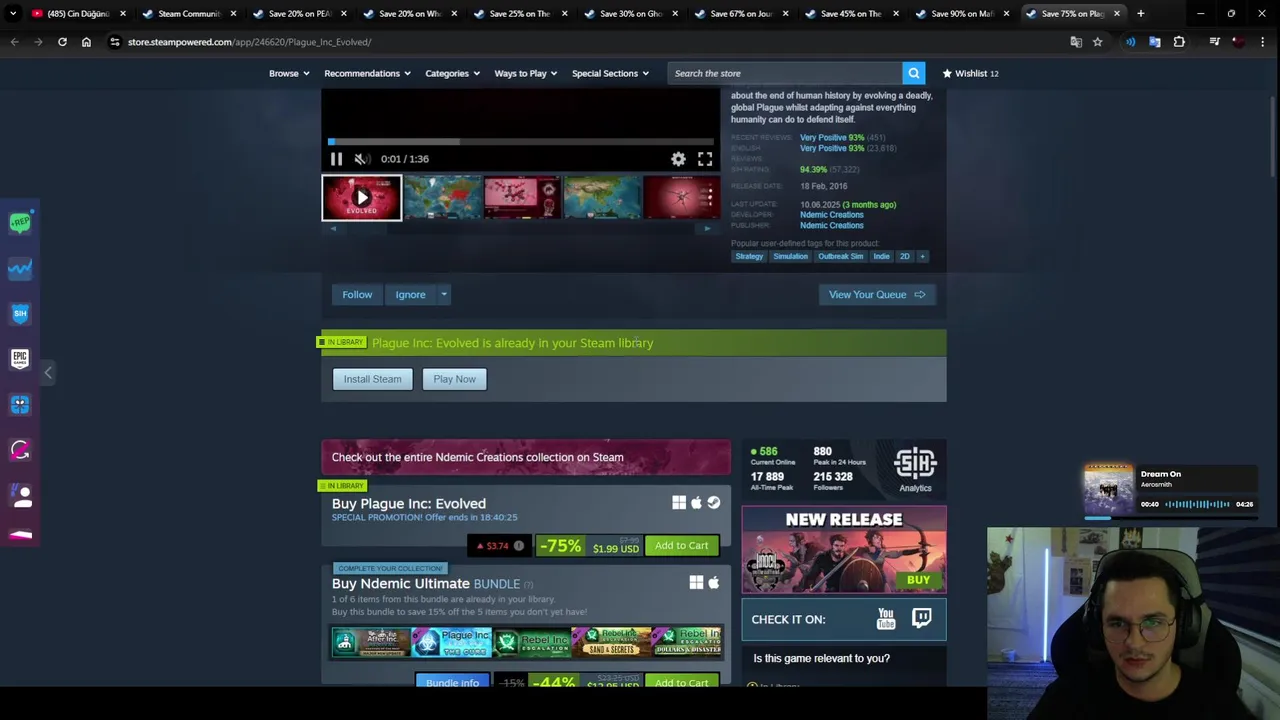Screen dimensions: 1280x720
Task: Click the store search magnifier button
Action: click(x=913, y=73)
